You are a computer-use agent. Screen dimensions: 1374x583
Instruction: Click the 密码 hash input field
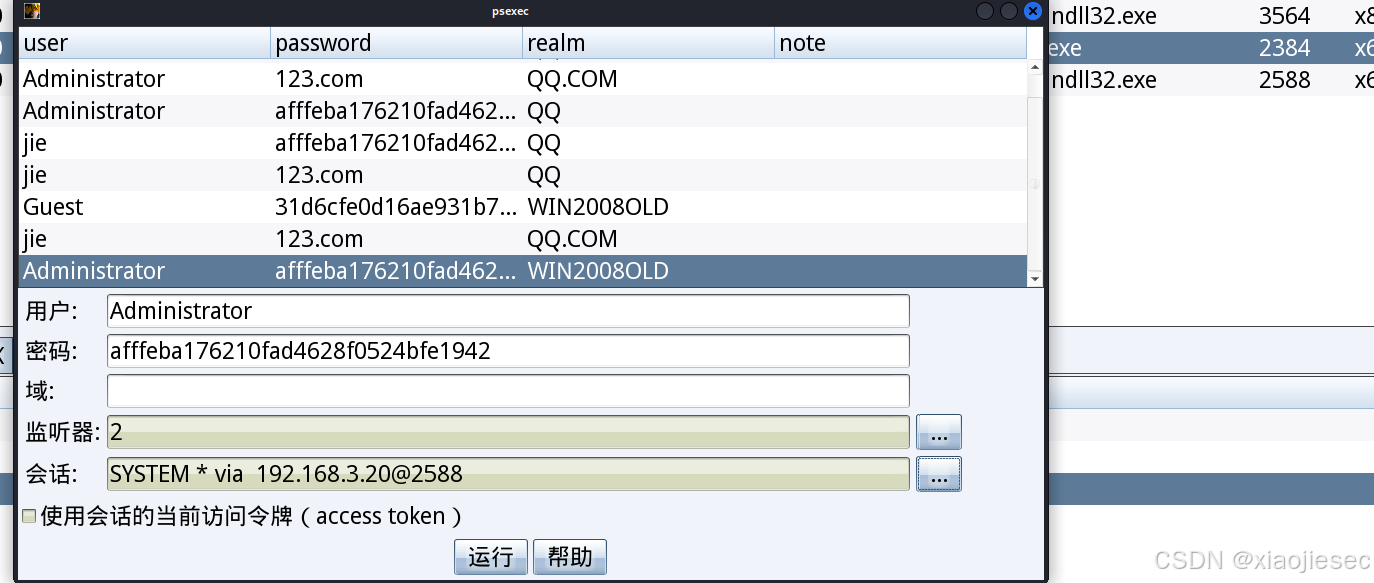[508, 351]
